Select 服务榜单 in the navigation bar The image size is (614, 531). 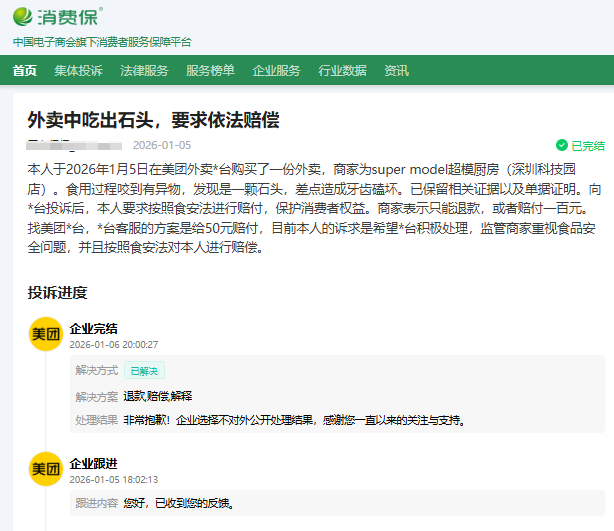[x=210, y=71]
